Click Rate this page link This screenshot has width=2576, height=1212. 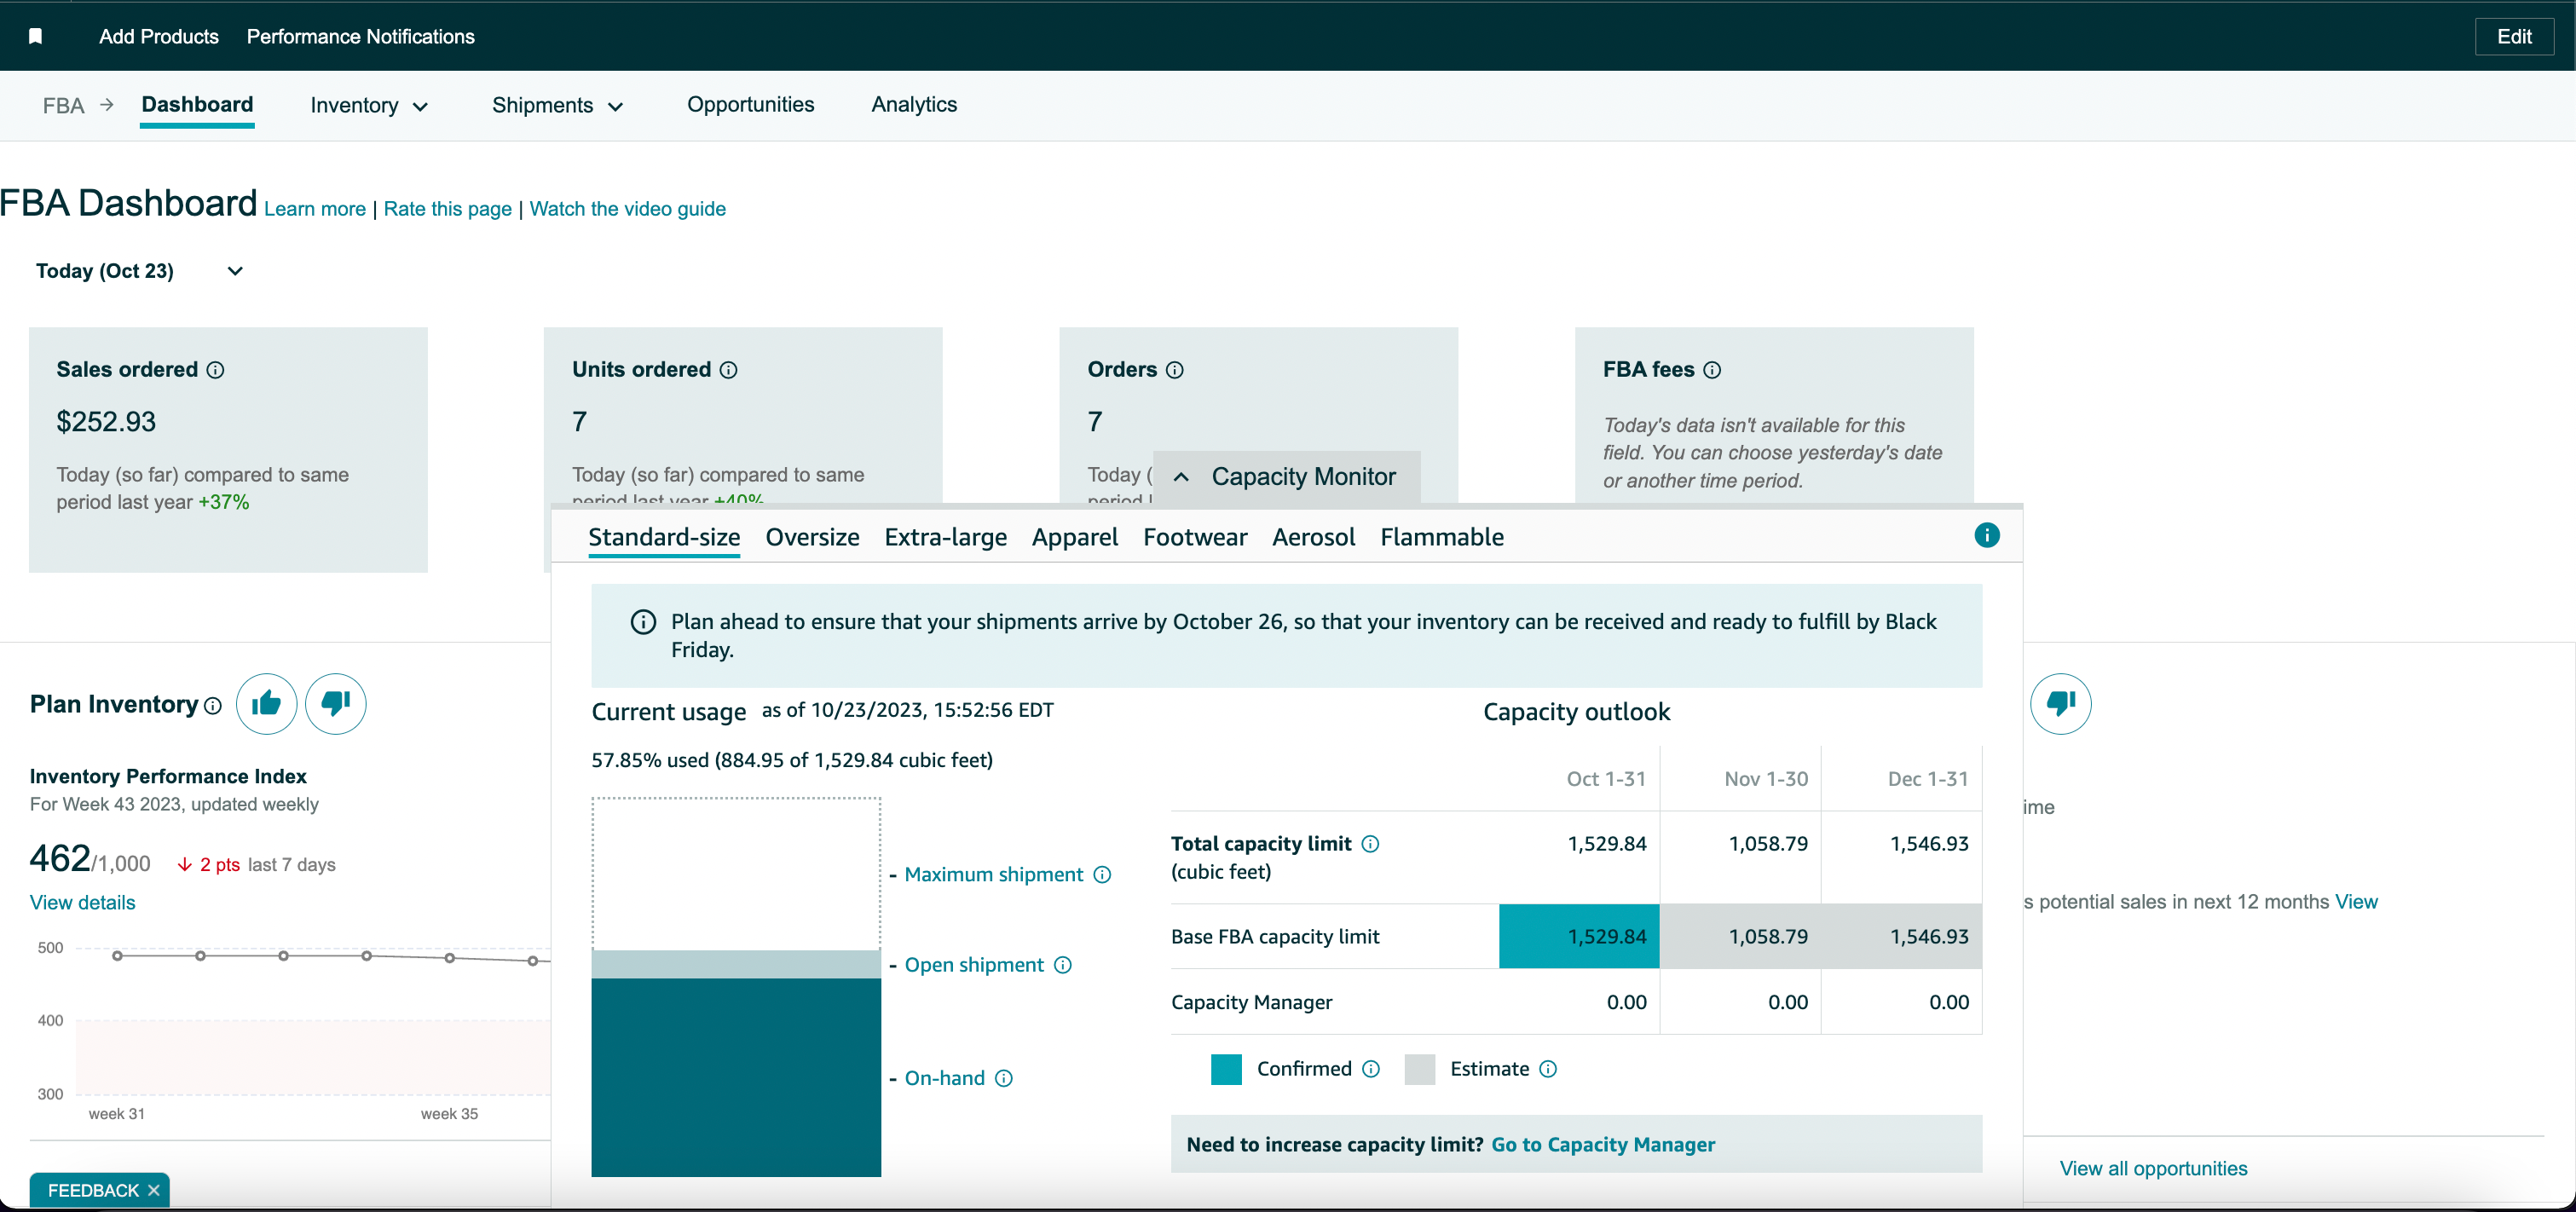tap(447, 209)
